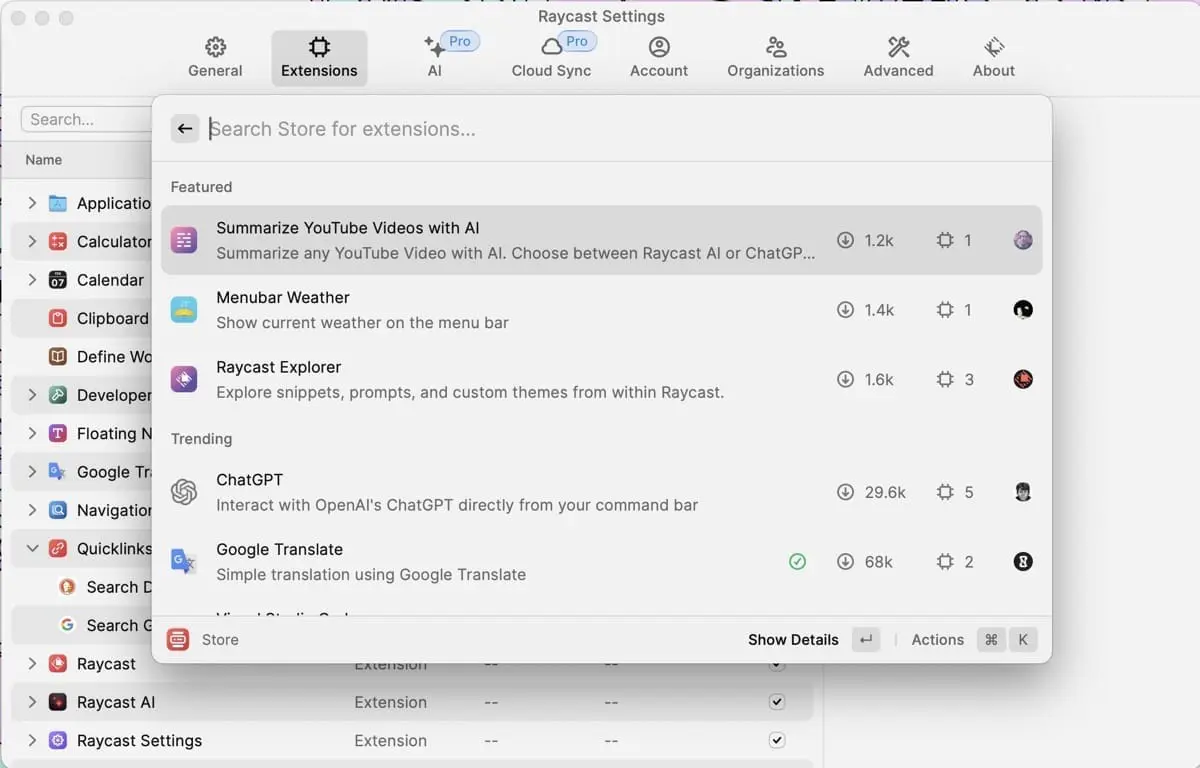Click the Calendar icon in the sidebar list
1200x768 pixels.
pyautogui.click(x=58, y=280)
